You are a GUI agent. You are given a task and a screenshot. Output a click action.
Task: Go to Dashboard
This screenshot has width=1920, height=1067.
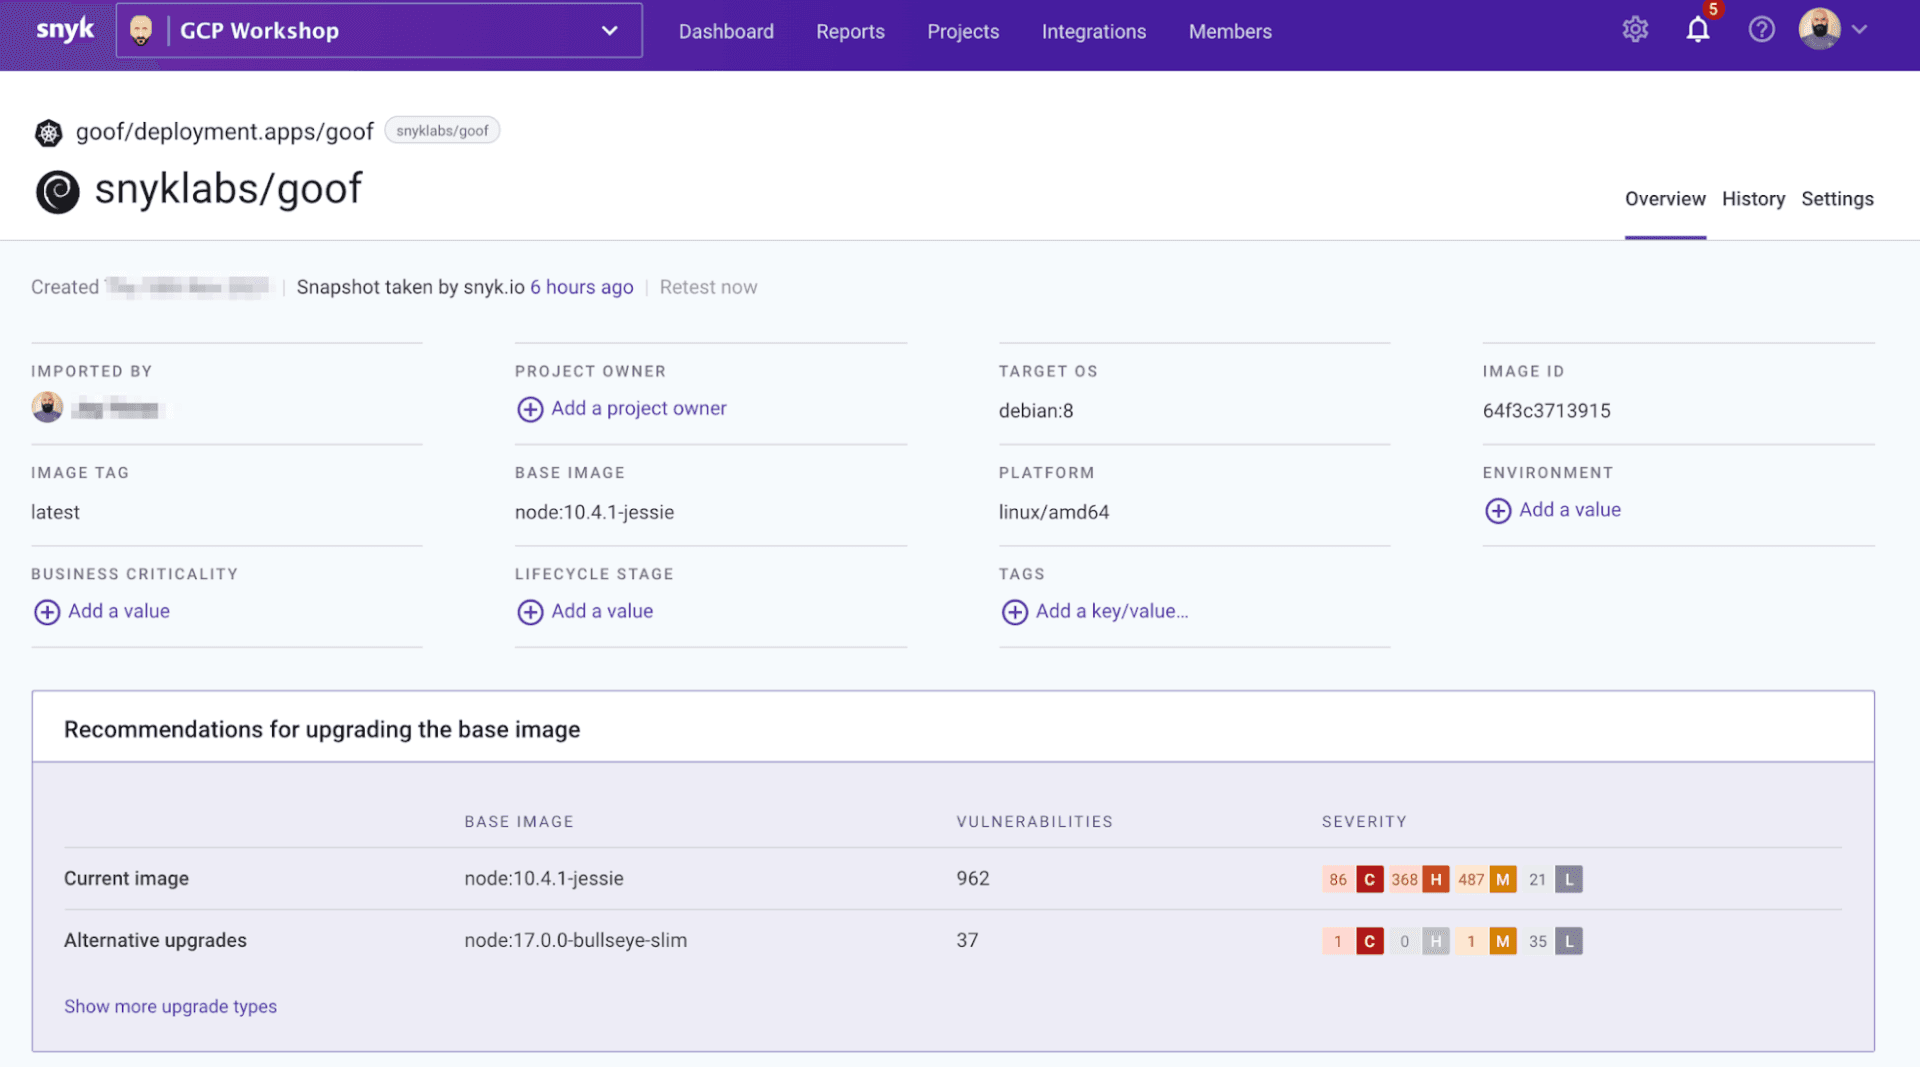[726, 31]
